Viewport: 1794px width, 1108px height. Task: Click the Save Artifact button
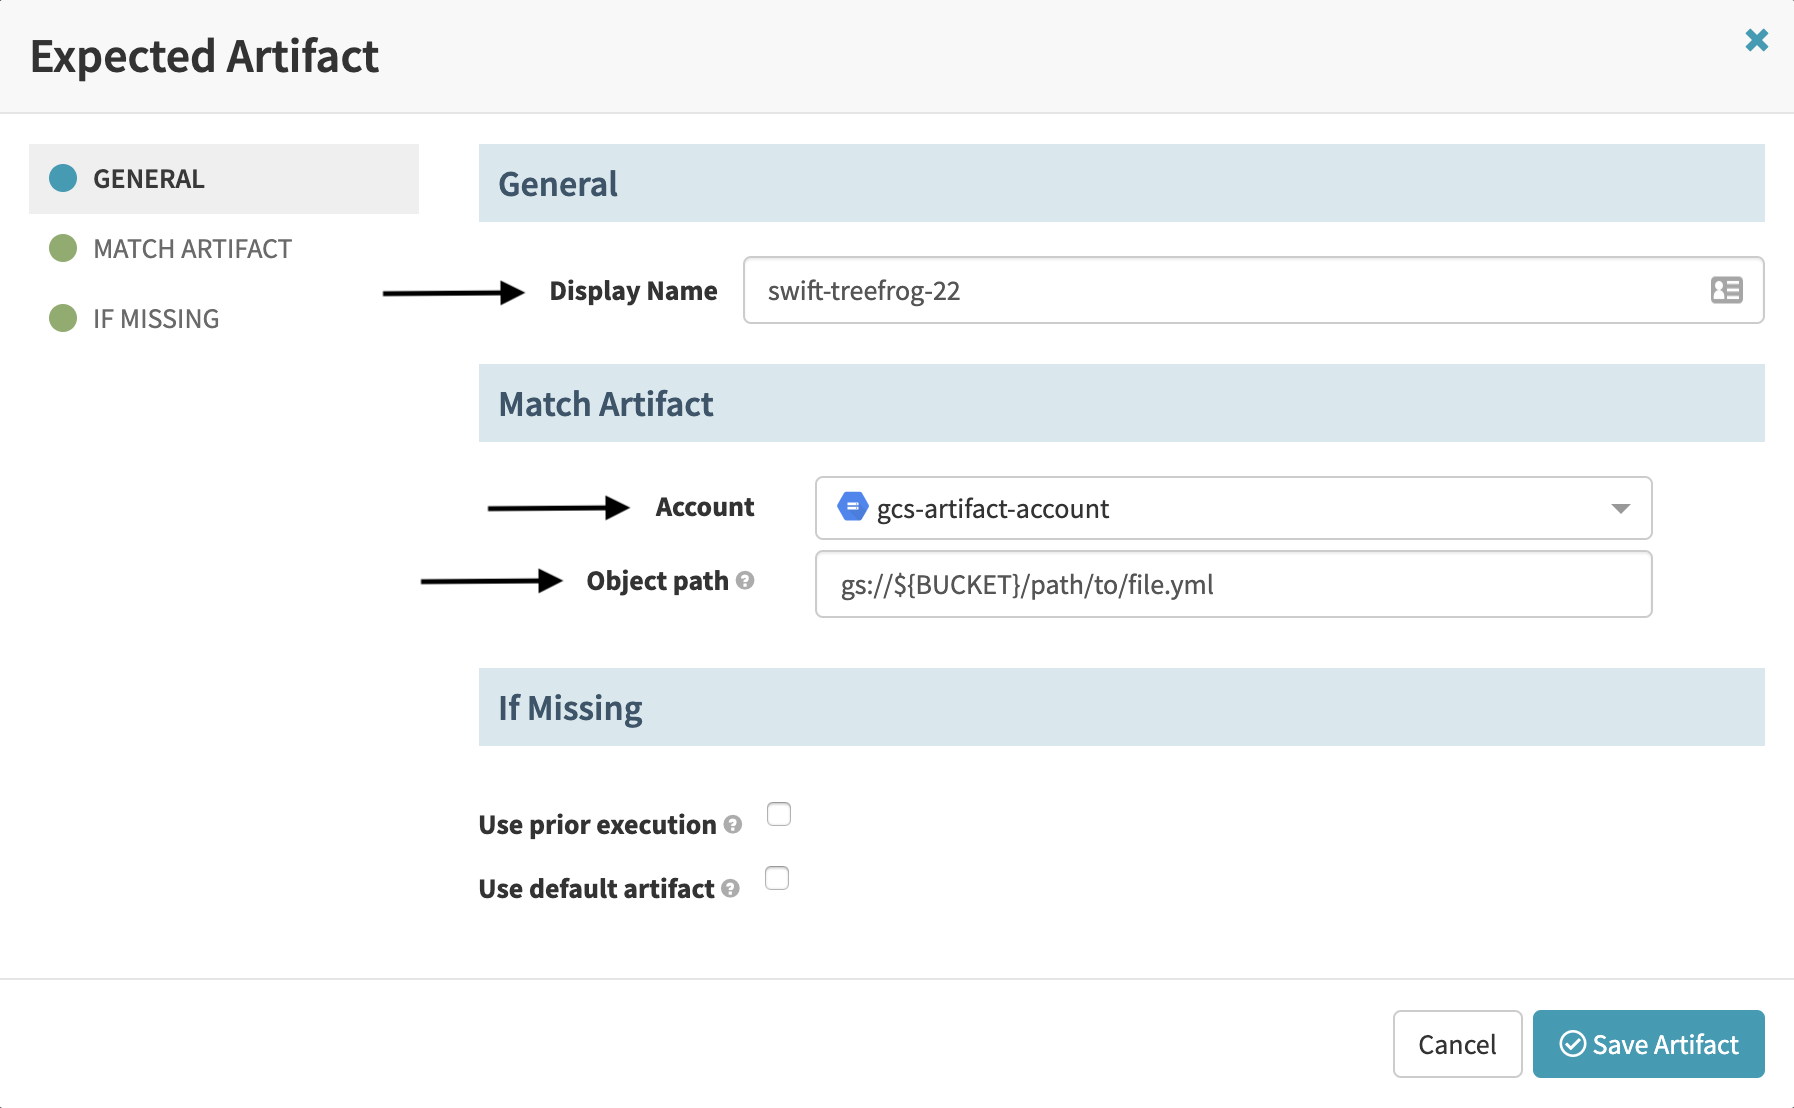tap(1648, 1044)
